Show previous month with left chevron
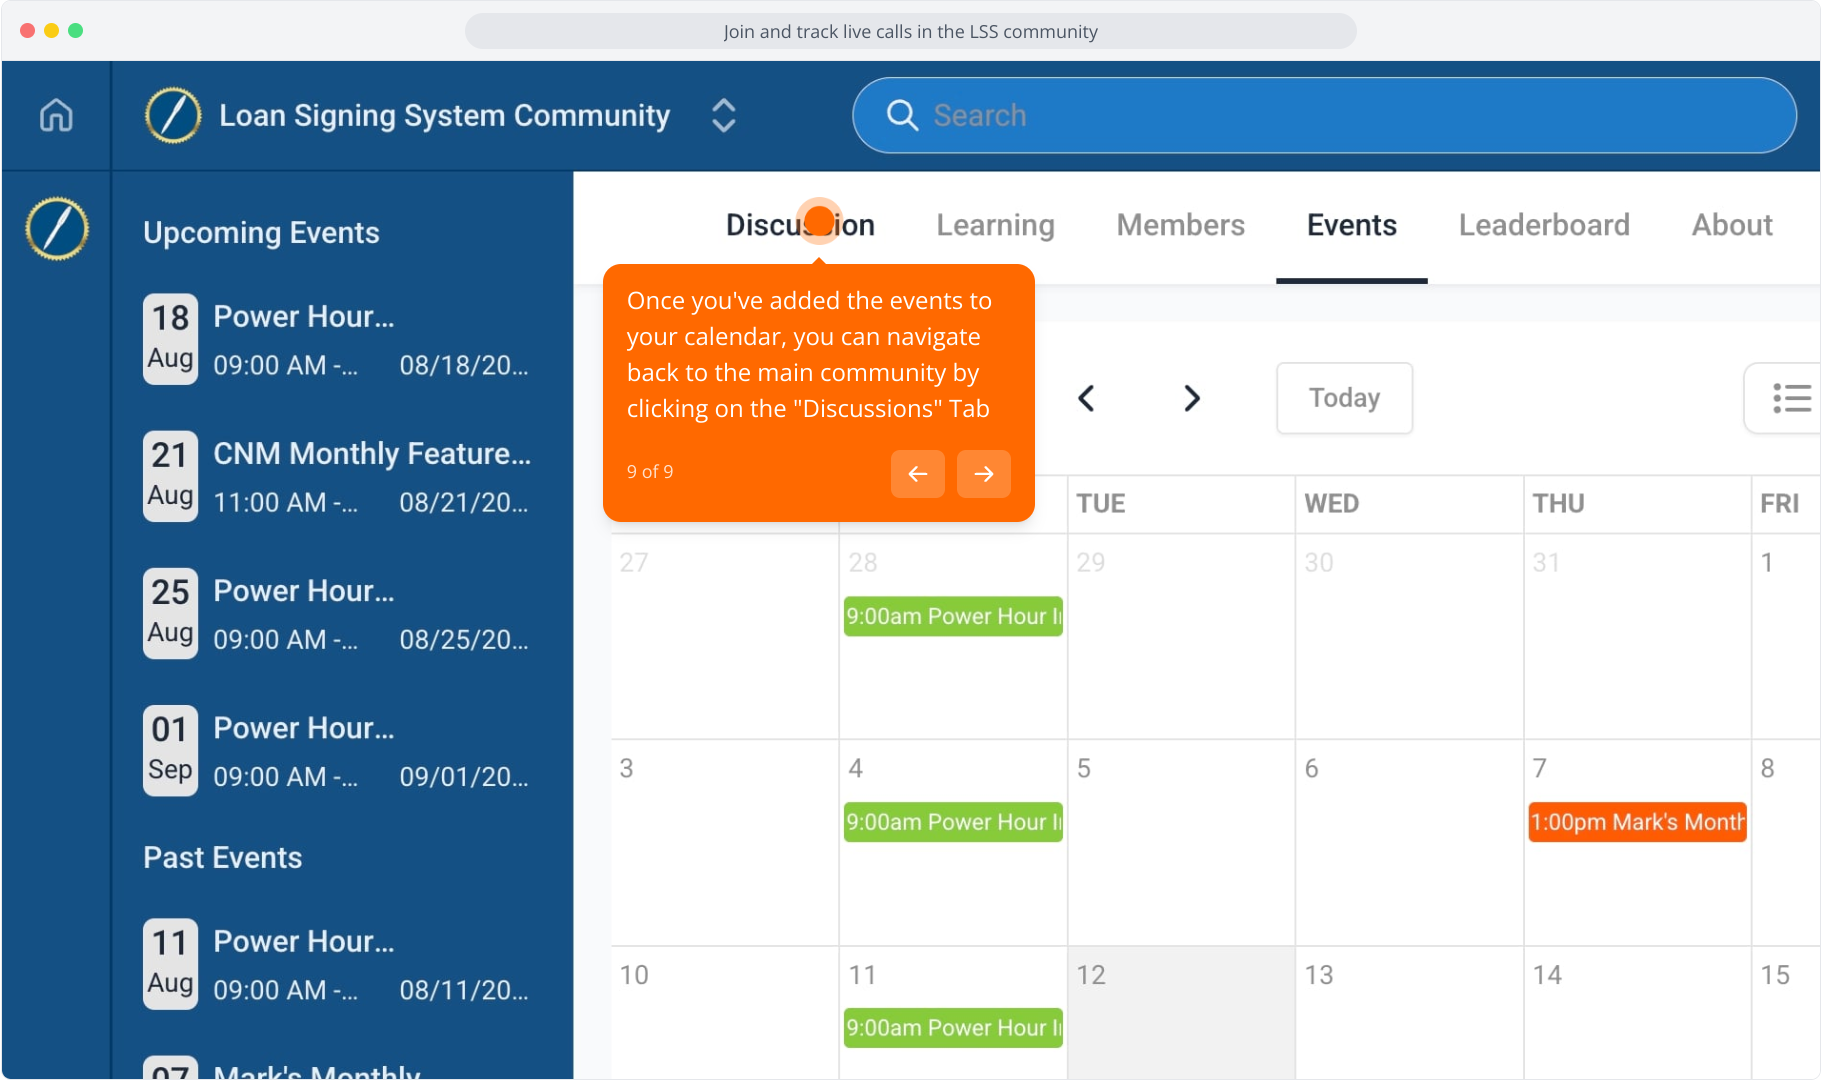The height and width of the screenshot is (1080, 1822). [1086, 398]
